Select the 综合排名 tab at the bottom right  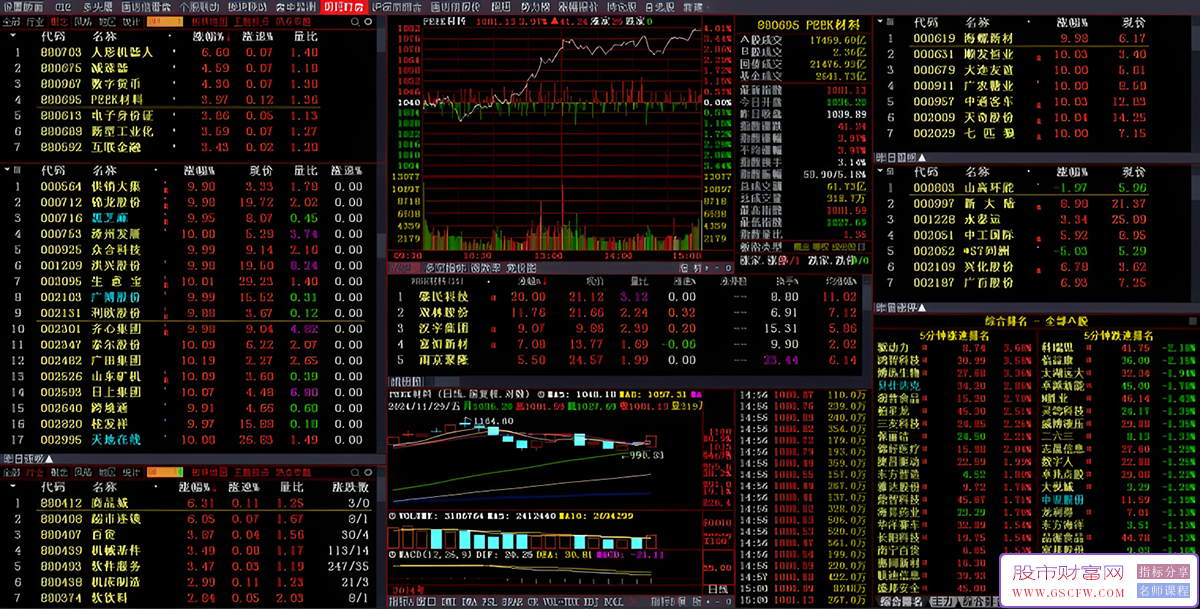pyautogui.click(x=903, y=602)
